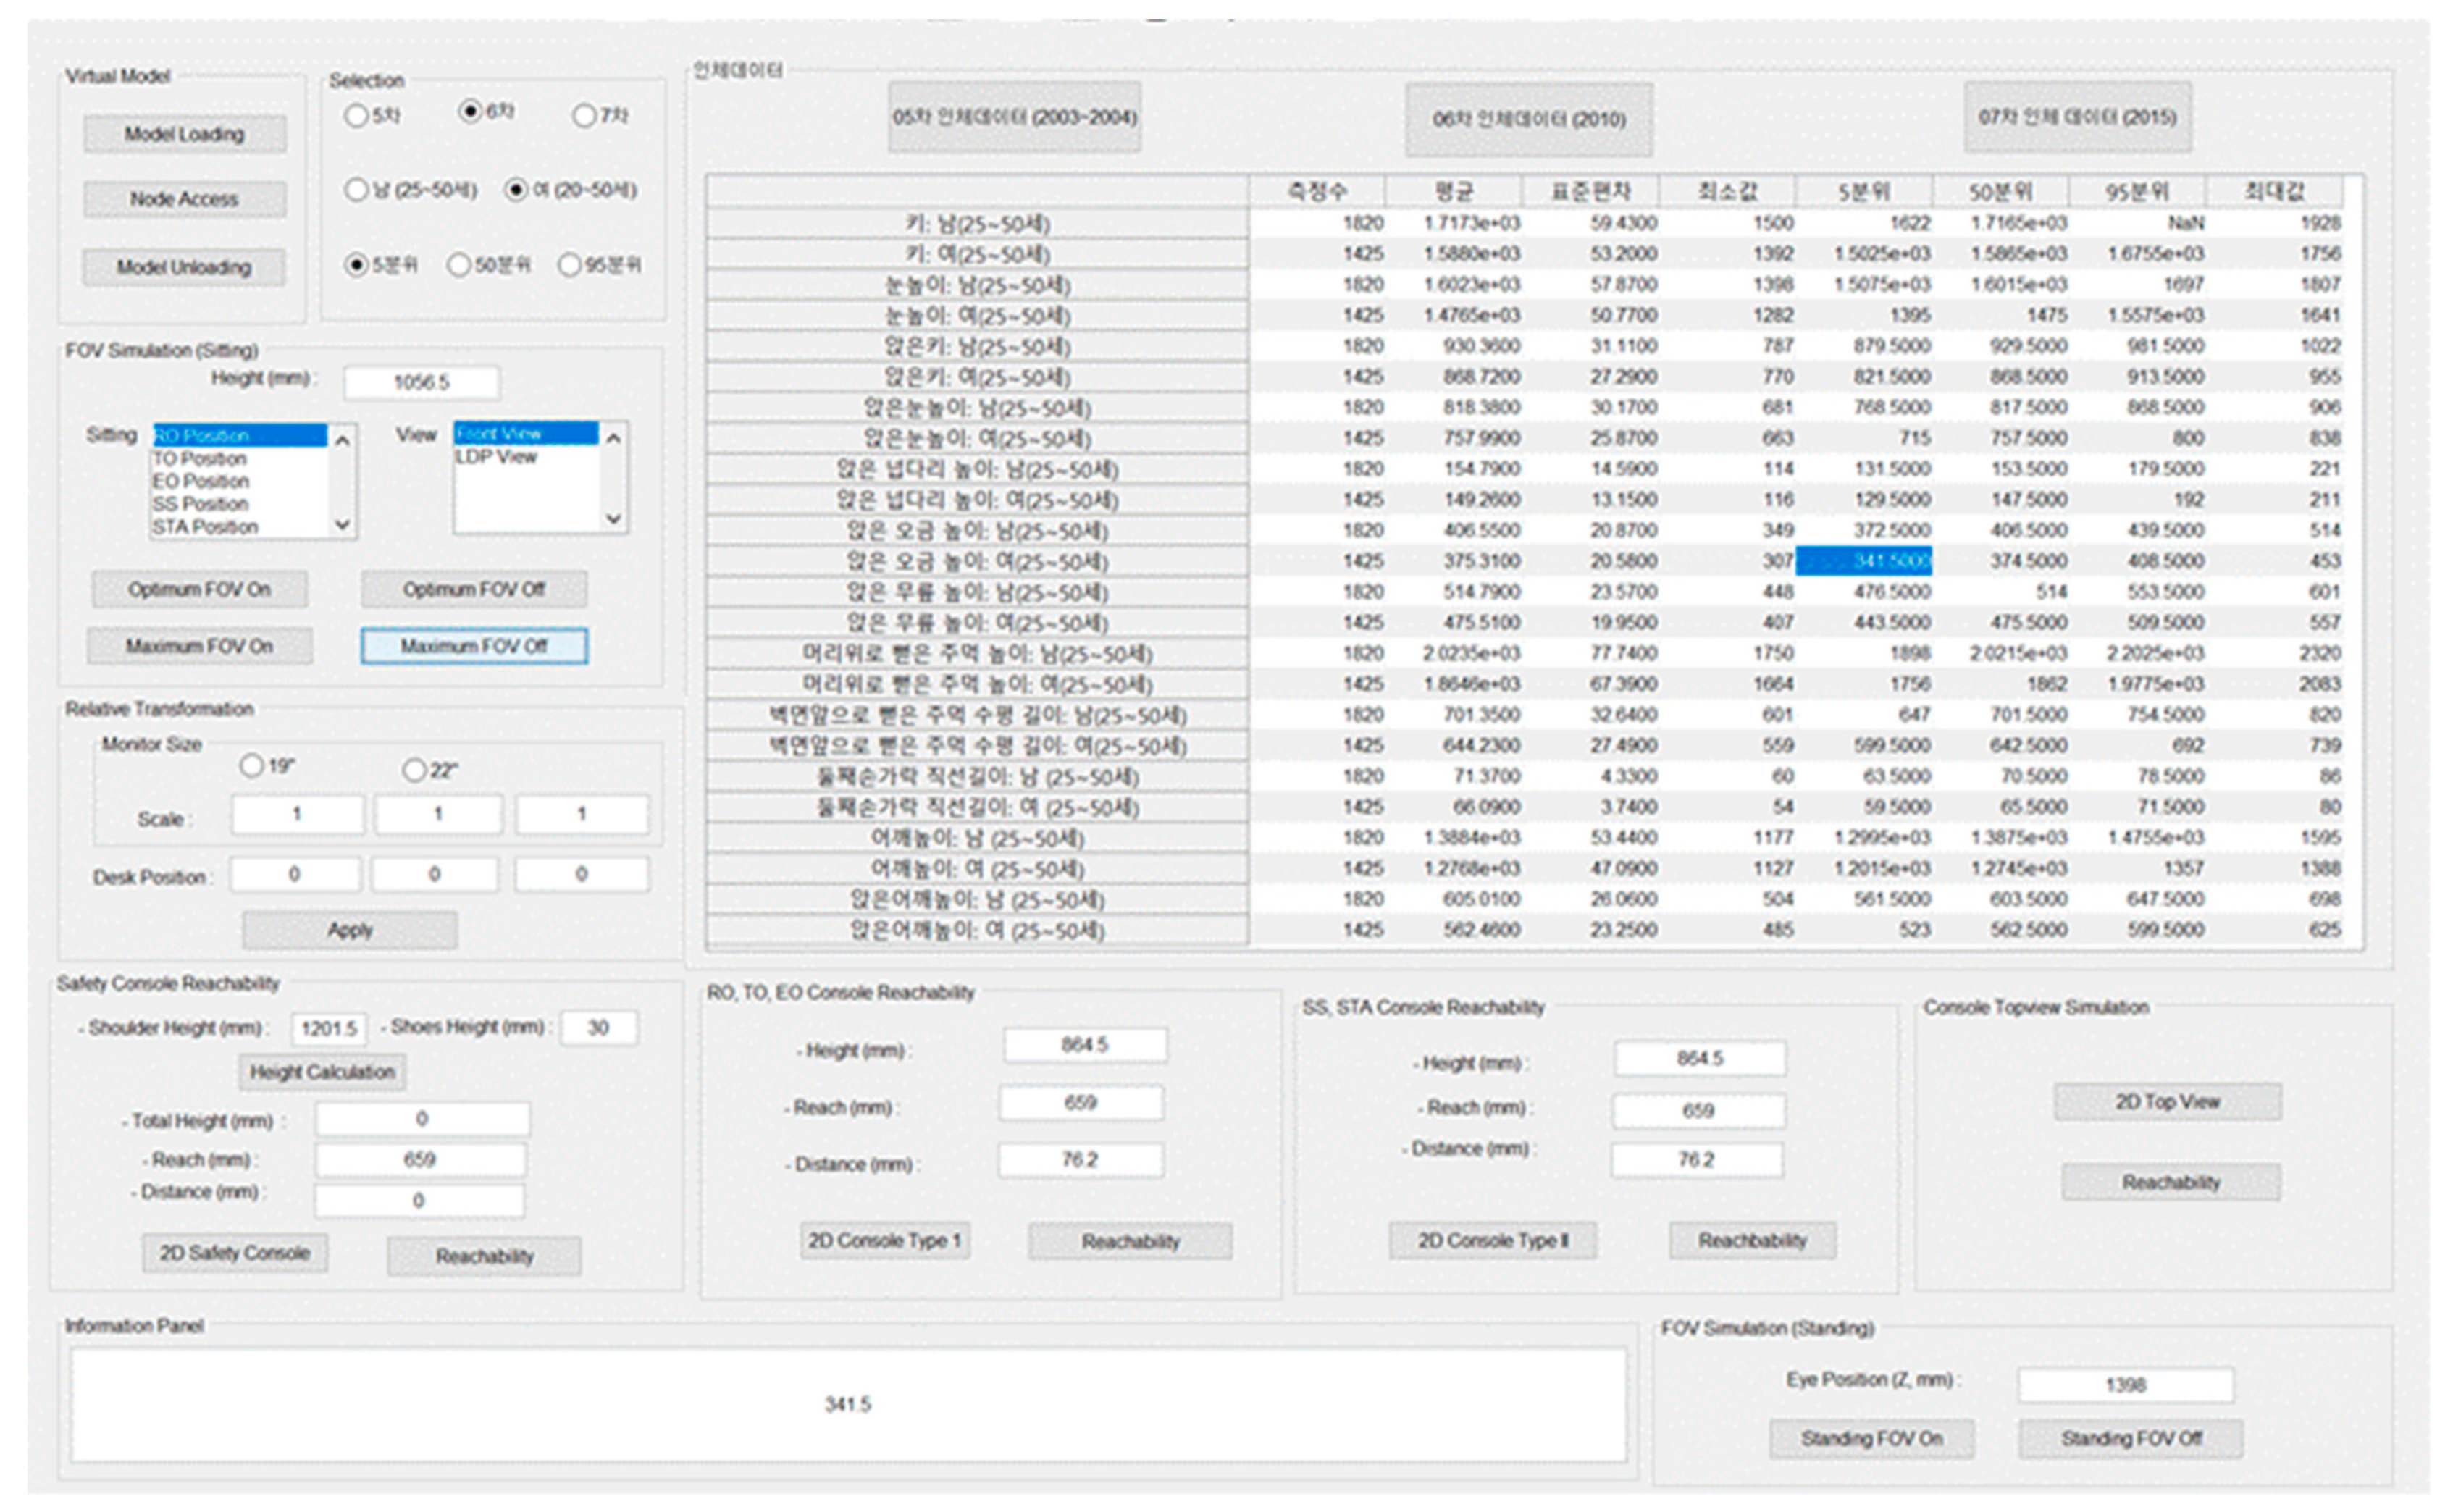
Task: Click the Sitting list scroll down arrow
Action: 342,524
